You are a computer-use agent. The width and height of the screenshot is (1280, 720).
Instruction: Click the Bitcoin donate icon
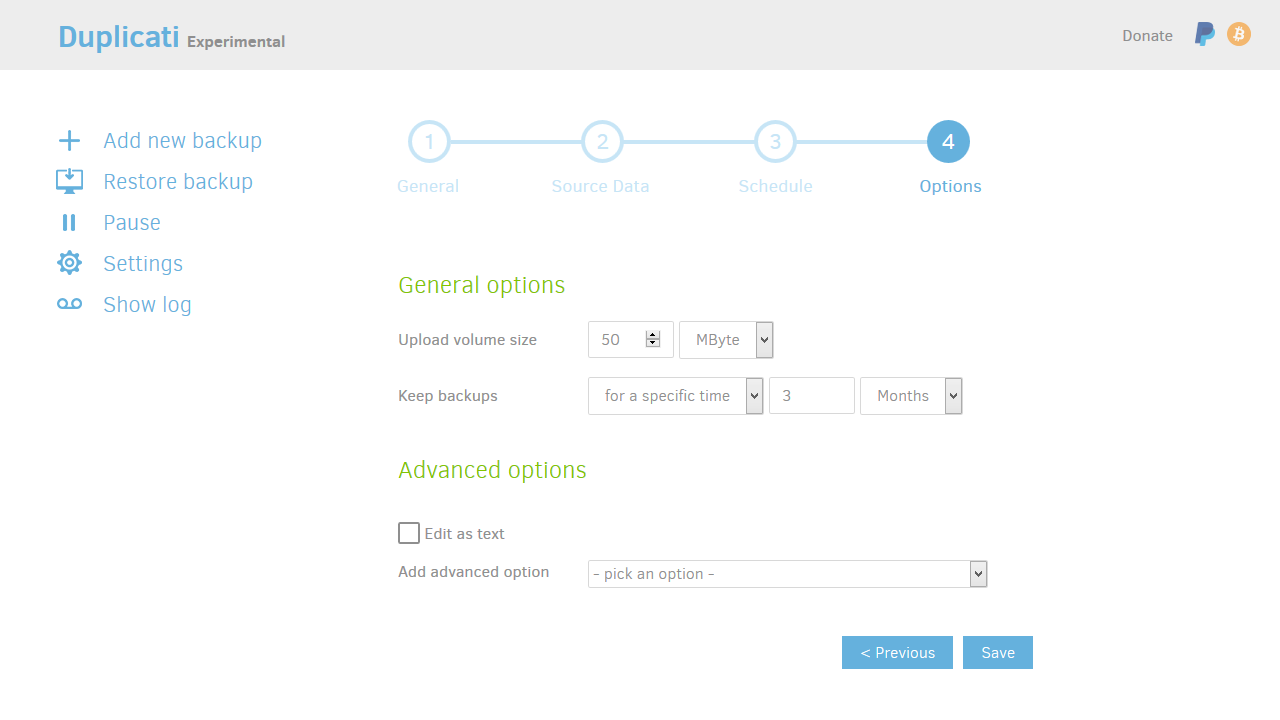tap(1239, 35)
